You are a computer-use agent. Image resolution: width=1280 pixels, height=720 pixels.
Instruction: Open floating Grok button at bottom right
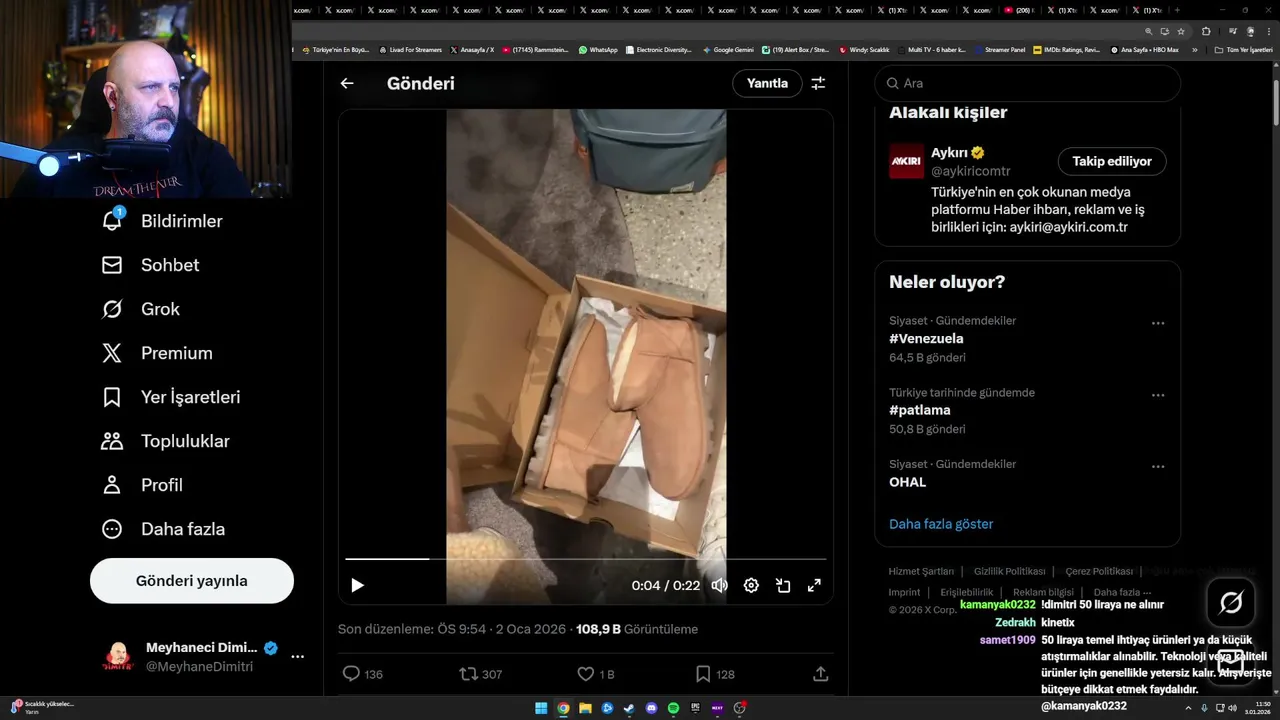point(1231,603)
